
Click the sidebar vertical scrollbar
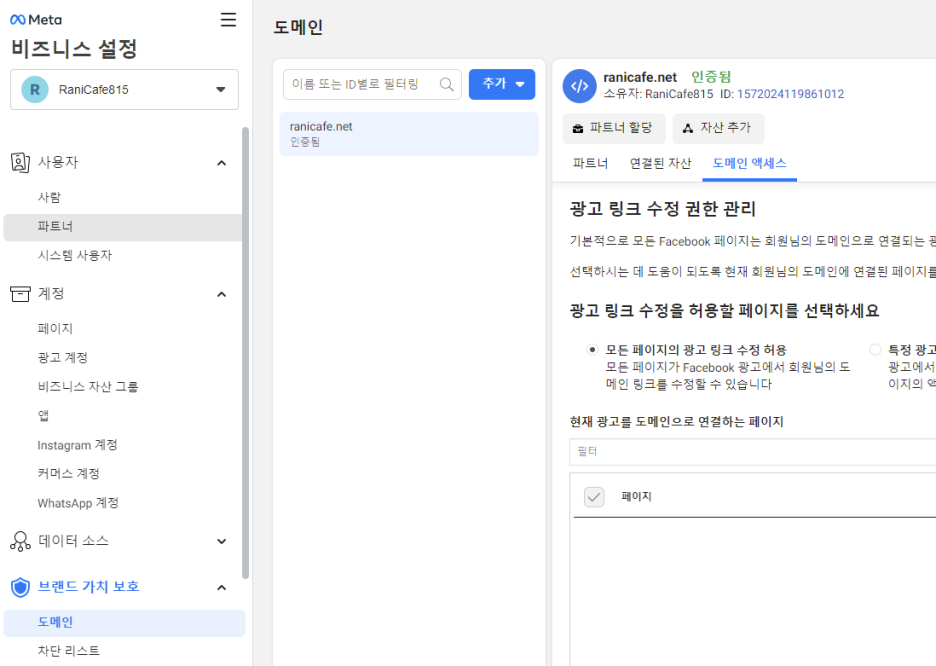[245, 352]
